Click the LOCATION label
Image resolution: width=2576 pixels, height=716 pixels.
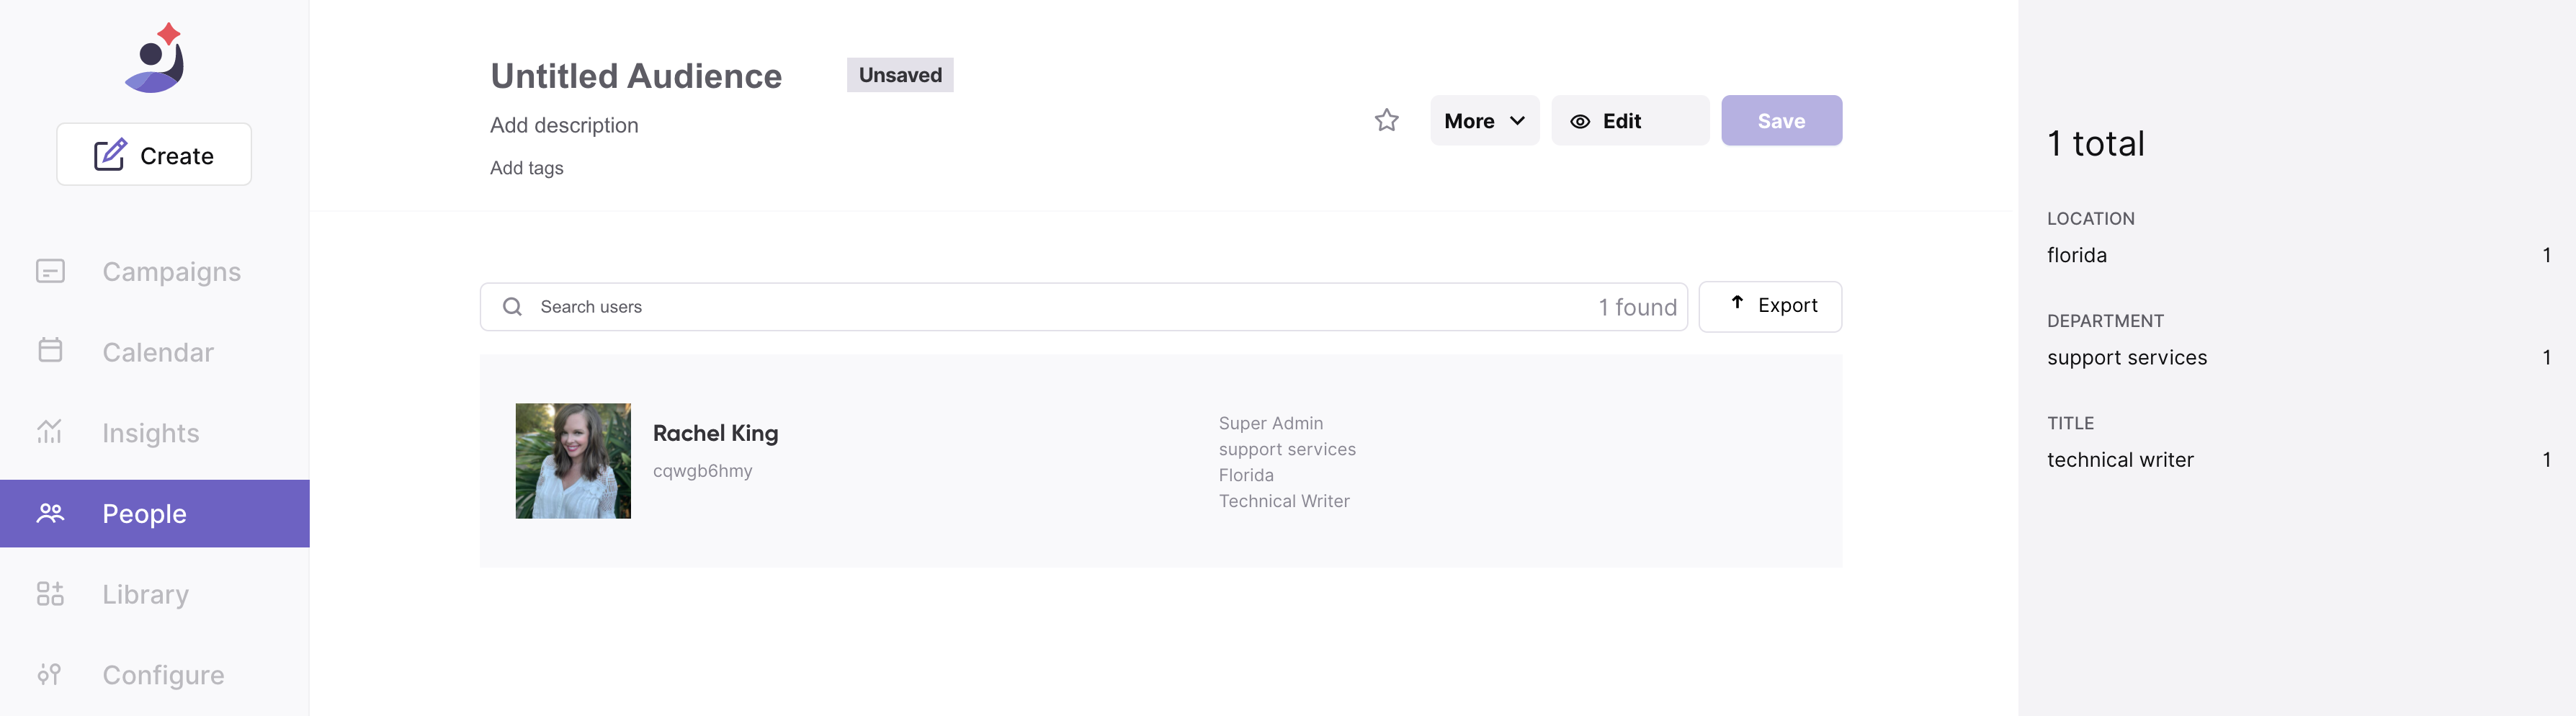[x=2090, y=218]
